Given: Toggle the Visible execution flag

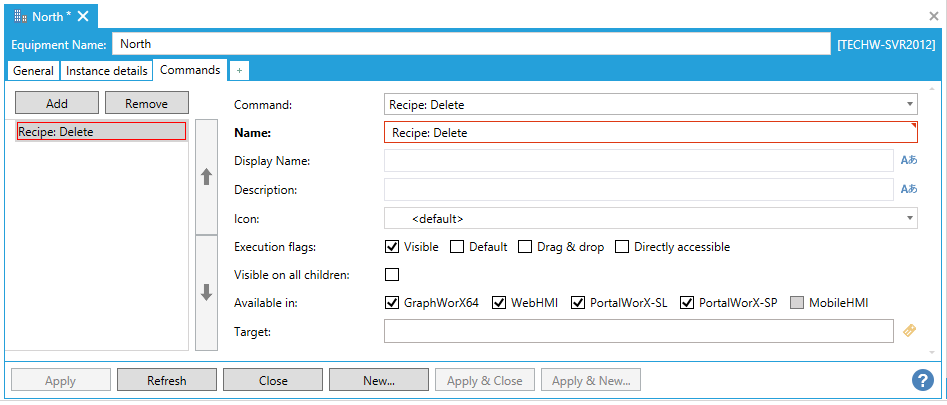Looking at the screenshot, I should point(392,247).
